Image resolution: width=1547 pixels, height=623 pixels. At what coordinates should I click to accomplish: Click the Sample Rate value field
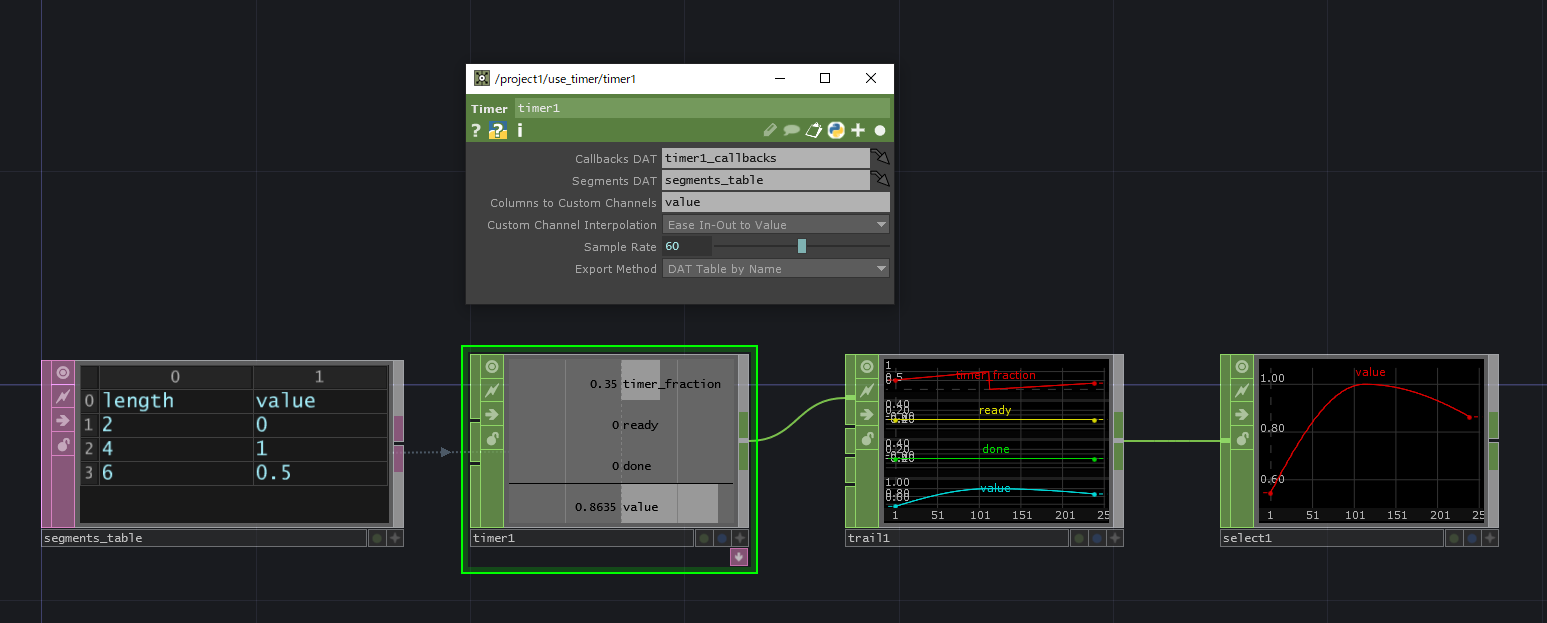[687, 247]
